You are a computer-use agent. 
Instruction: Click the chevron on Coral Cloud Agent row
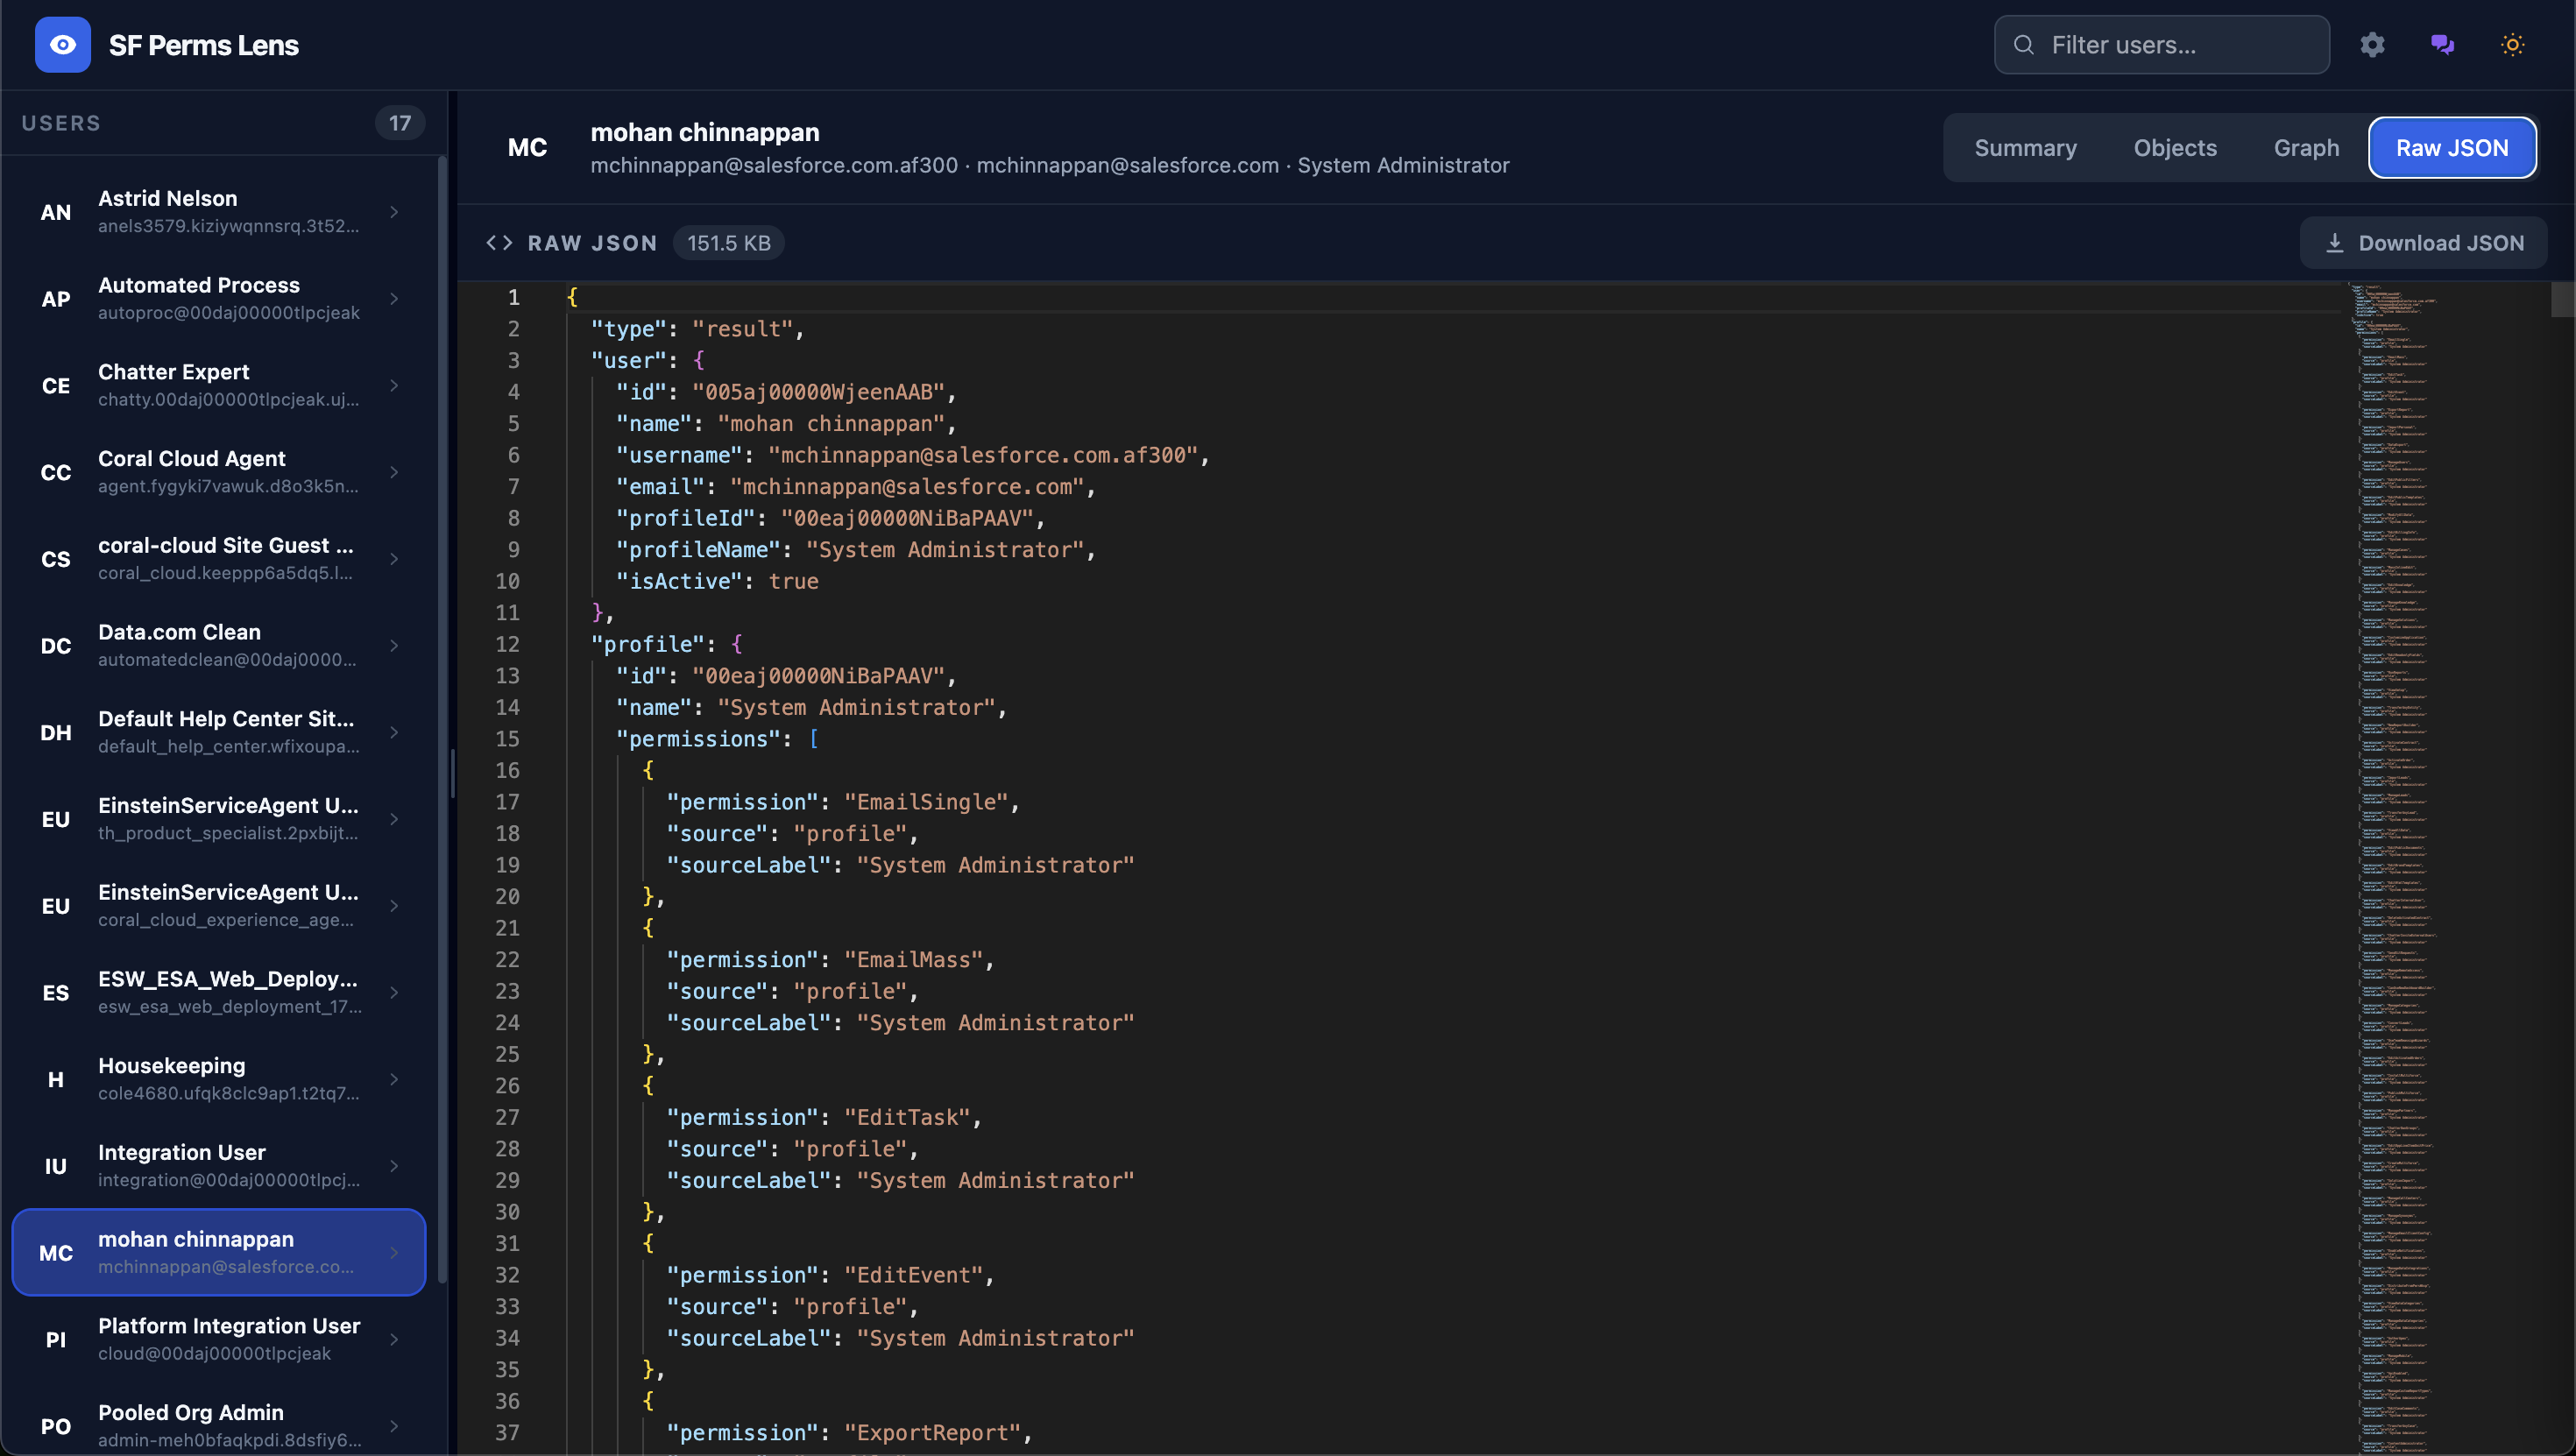pos(394,472)
